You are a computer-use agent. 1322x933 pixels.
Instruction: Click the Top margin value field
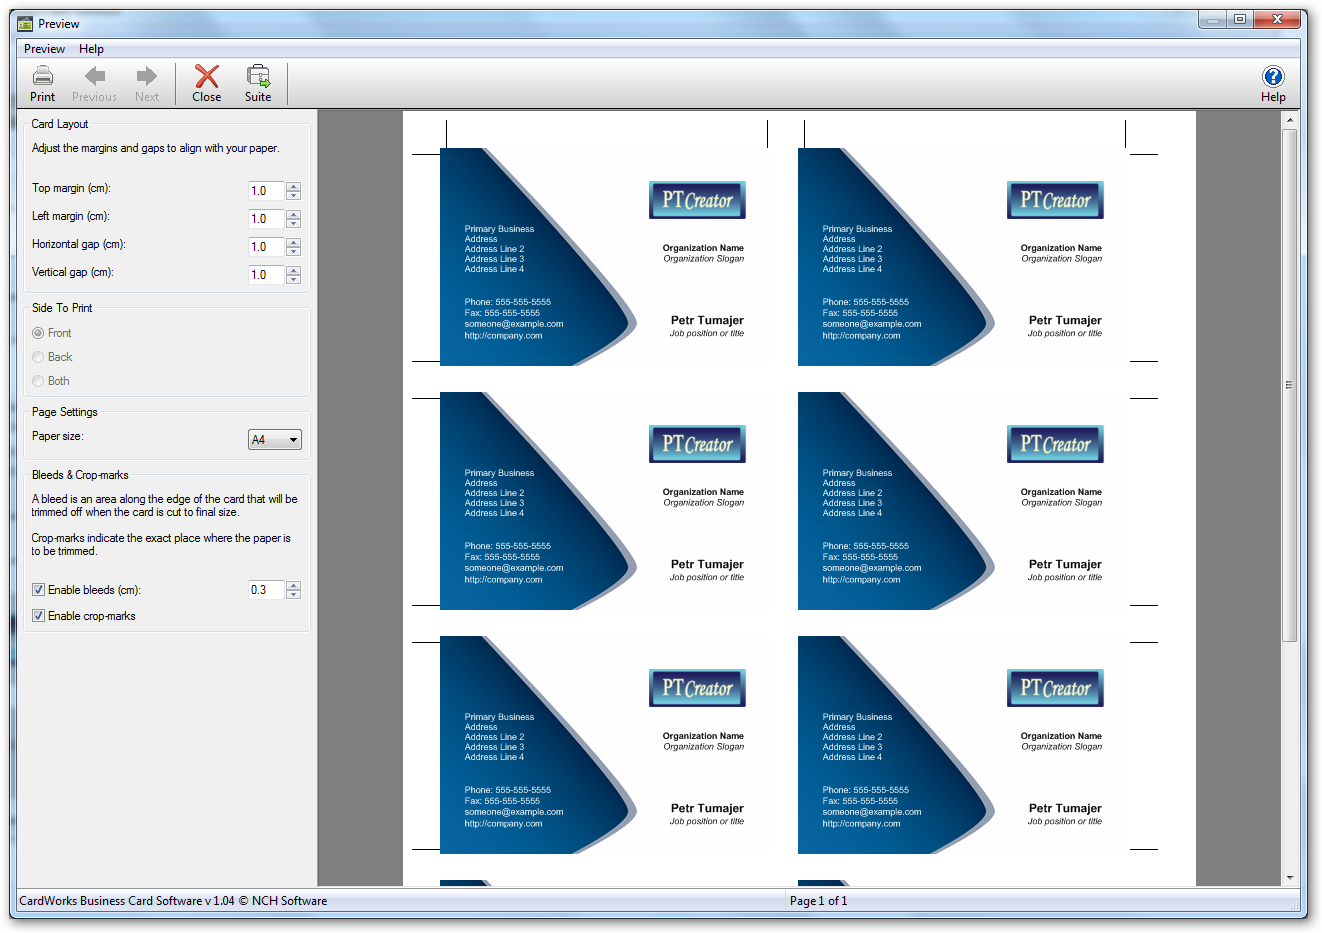coord(266,191)
